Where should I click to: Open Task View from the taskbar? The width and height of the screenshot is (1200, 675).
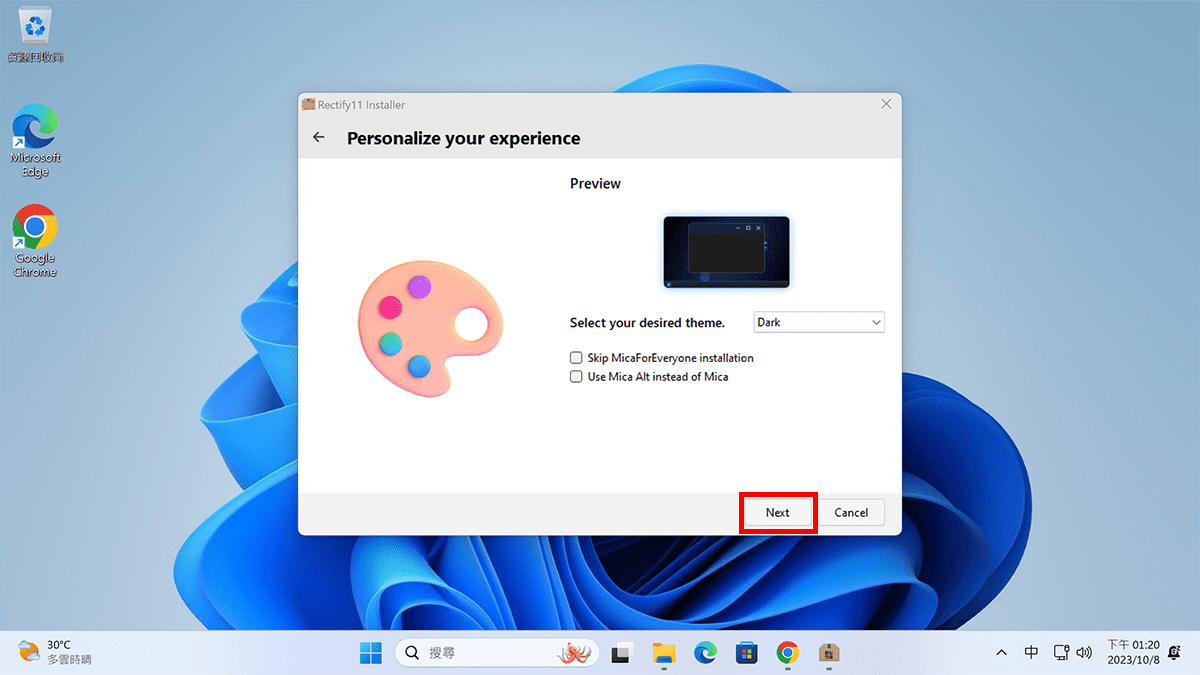pyautogui.click(x=622, y=653)
